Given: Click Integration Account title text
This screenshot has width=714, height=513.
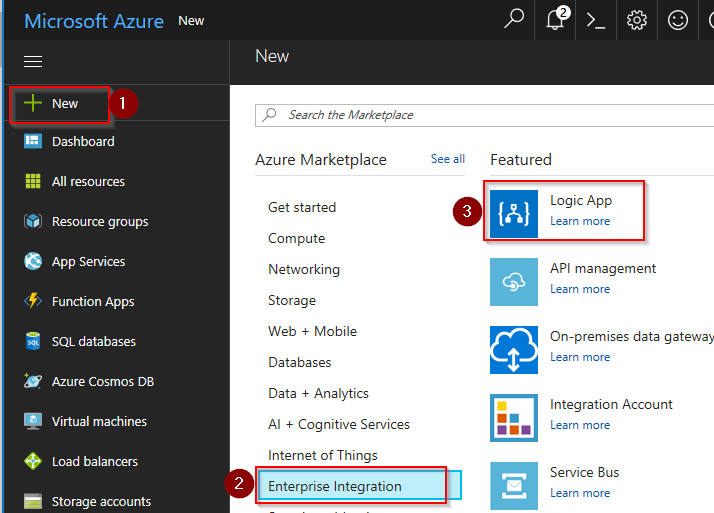Looking at the screenshot, I should coord(611,404).
